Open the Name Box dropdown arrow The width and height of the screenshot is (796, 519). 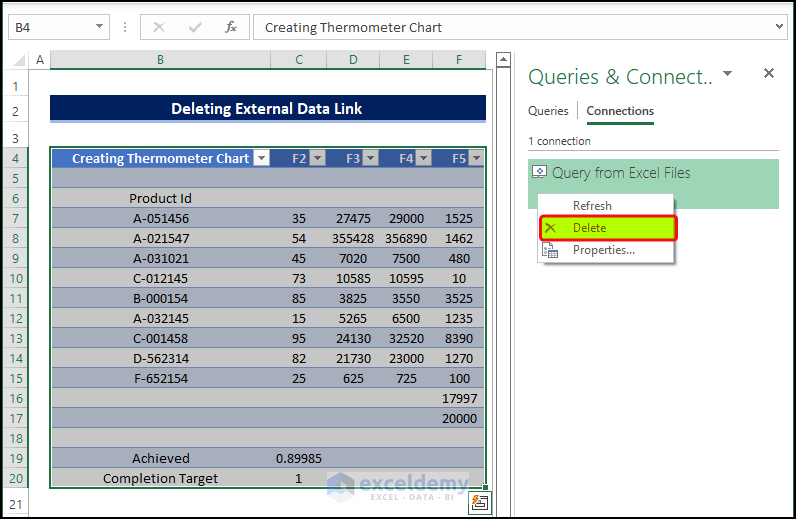(99, 27)
